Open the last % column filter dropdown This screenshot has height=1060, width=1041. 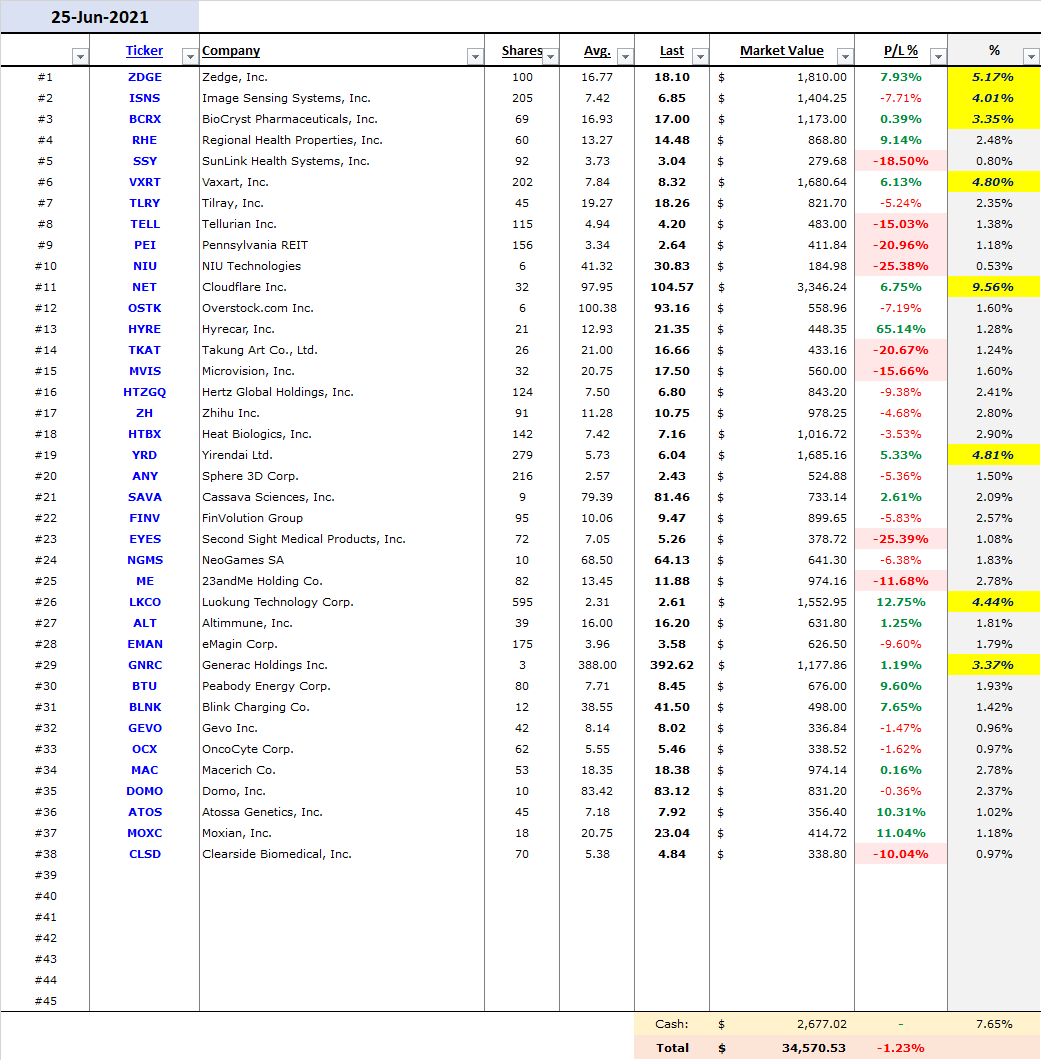point(1031,57)
